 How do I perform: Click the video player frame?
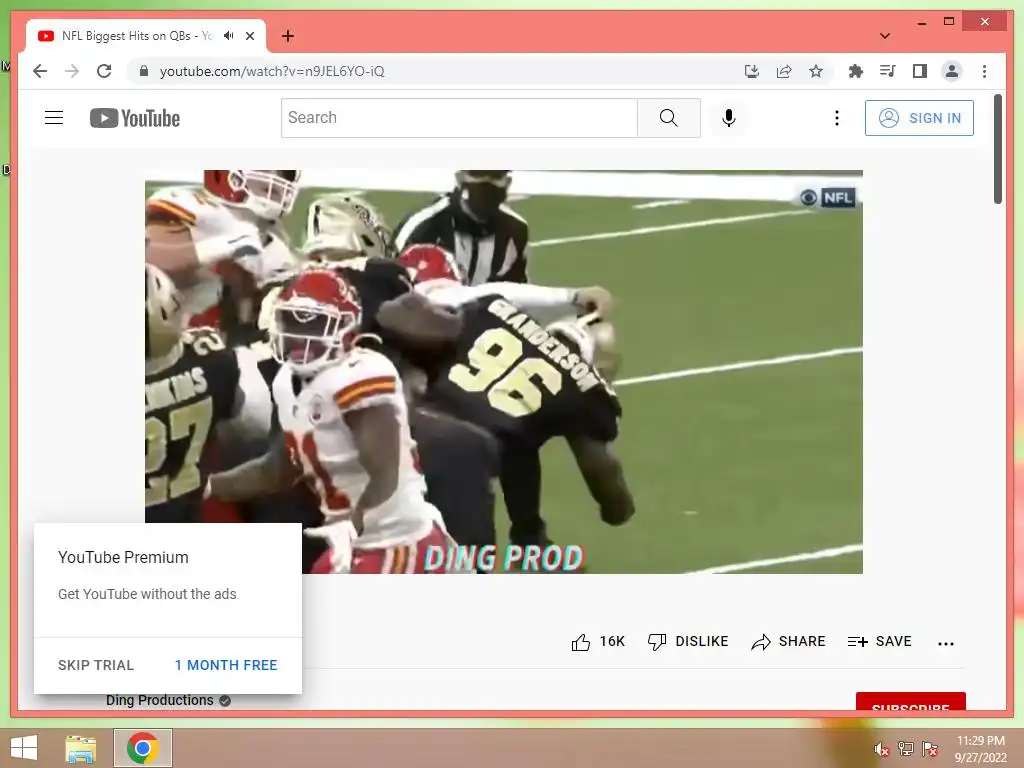point(504,372)
